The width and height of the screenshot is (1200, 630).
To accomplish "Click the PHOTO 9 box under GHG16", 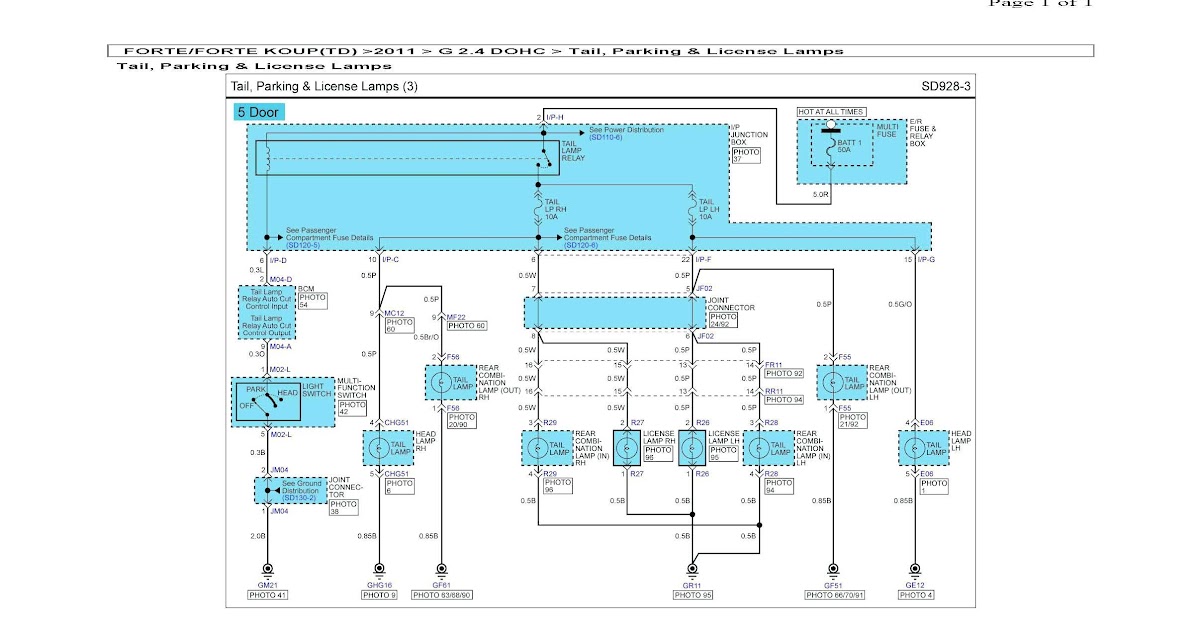I will 379,595.
